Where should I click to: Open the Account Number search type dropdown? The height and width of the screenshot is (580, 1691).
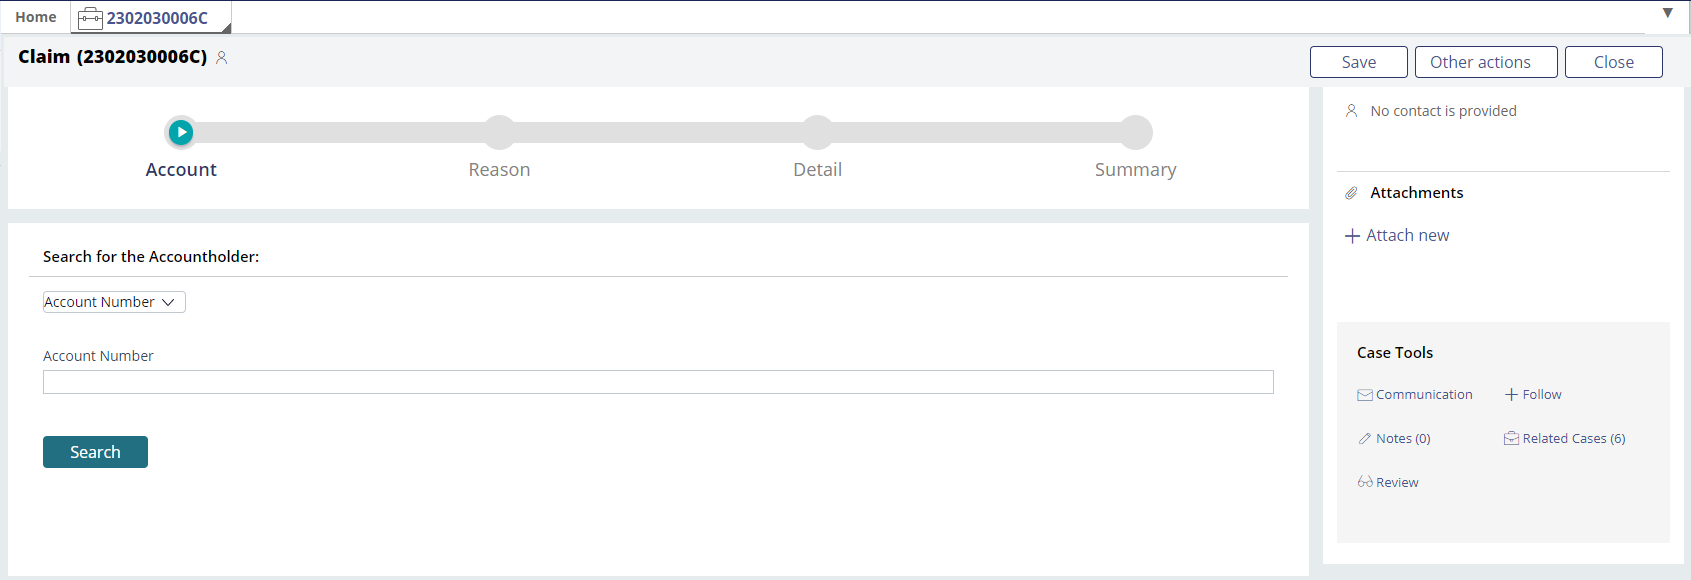(x=114, y=302)
